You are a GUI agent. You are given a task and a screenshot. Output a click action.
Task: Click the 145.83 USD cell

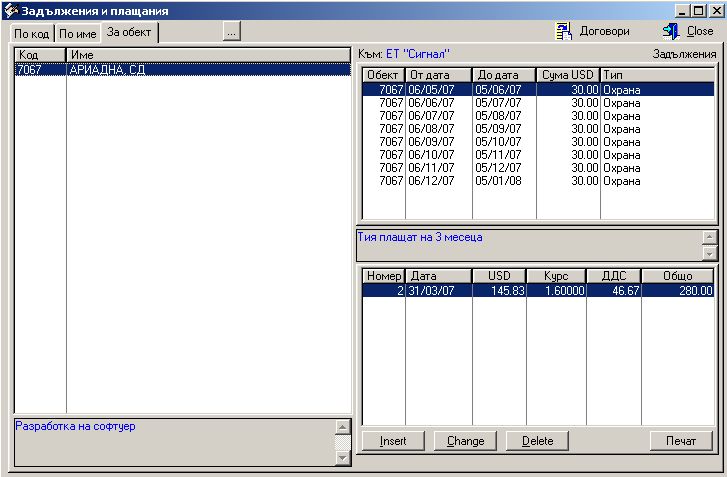(499, 291)
